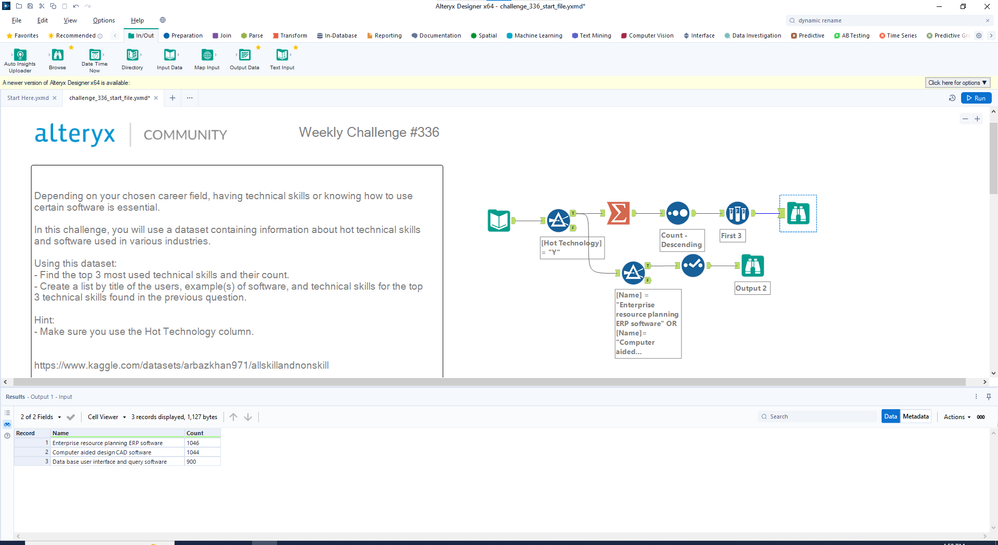Click the results Search field
The width and height of the screenshot is (998, 545).
click(x=818, y=416)
